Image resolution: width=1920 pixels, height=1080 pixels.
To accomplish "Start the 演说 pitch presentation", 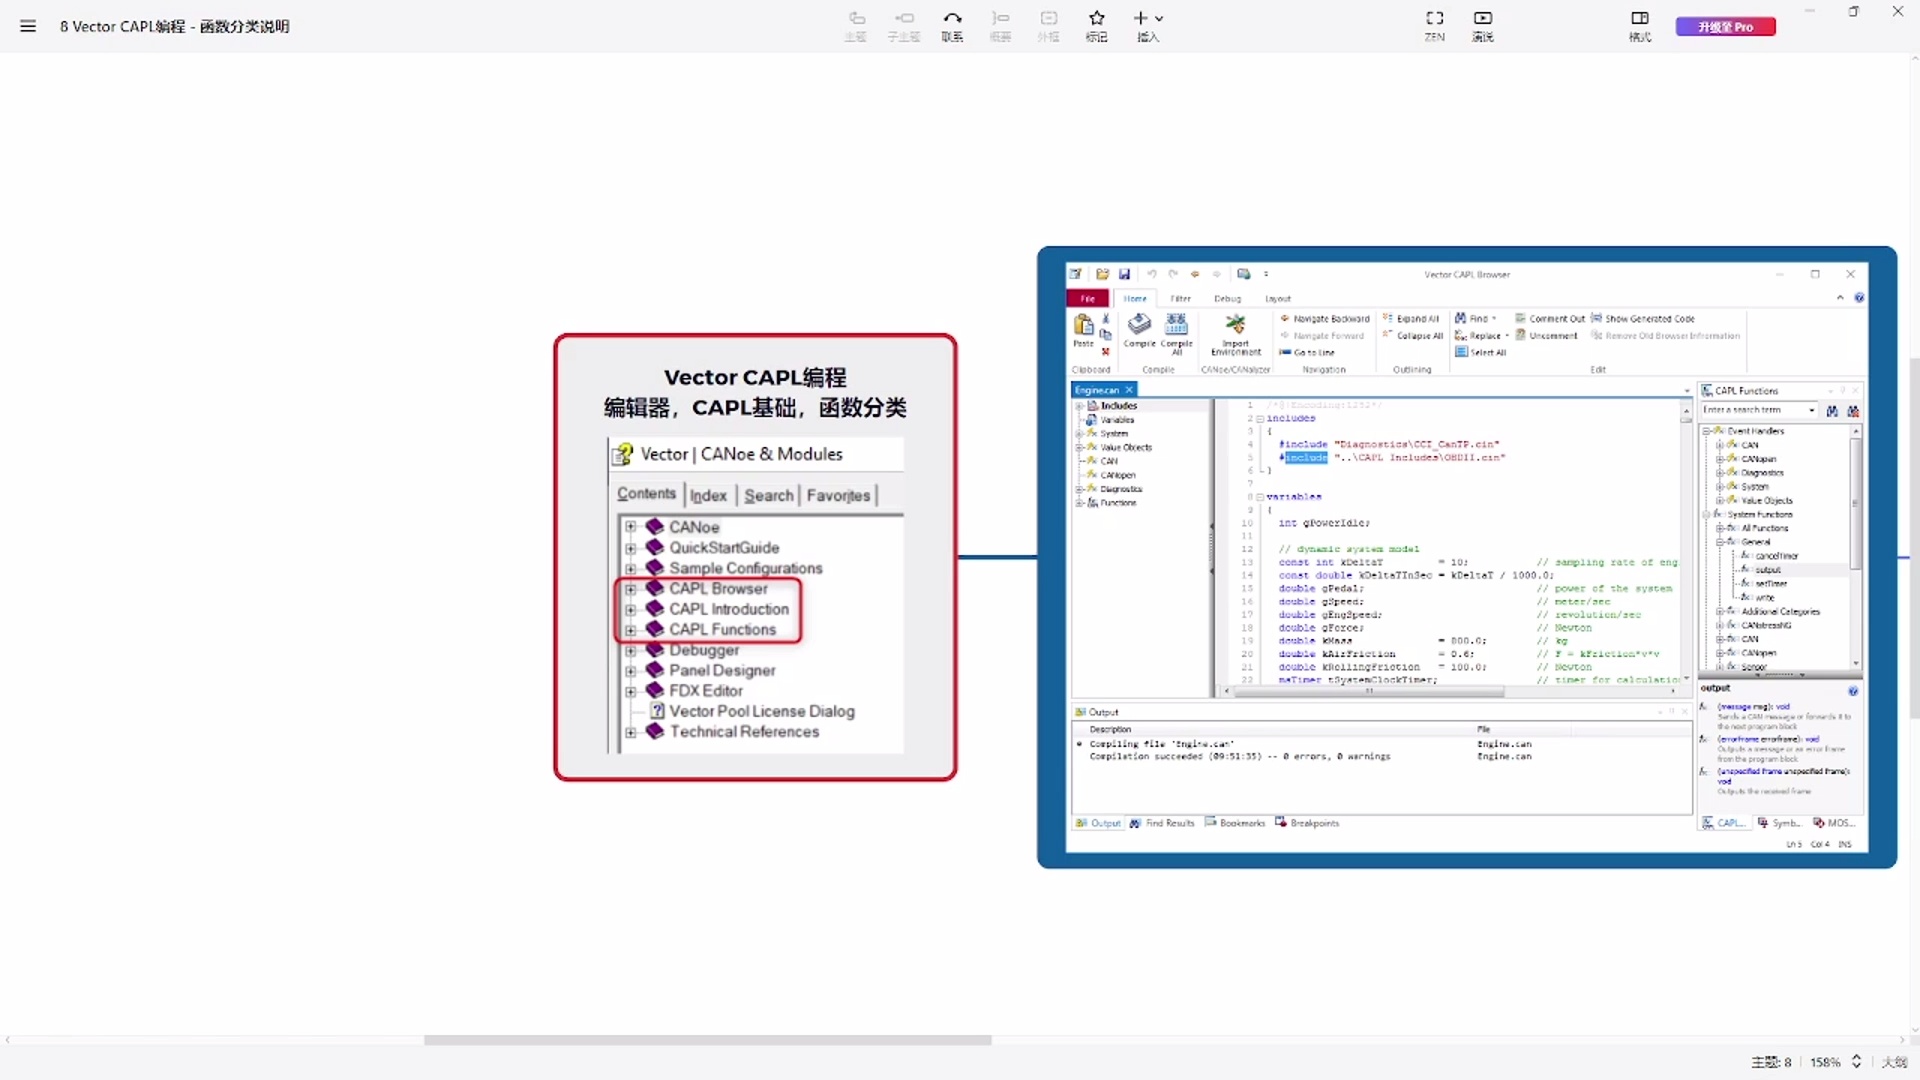I will tap(1483, 26).
